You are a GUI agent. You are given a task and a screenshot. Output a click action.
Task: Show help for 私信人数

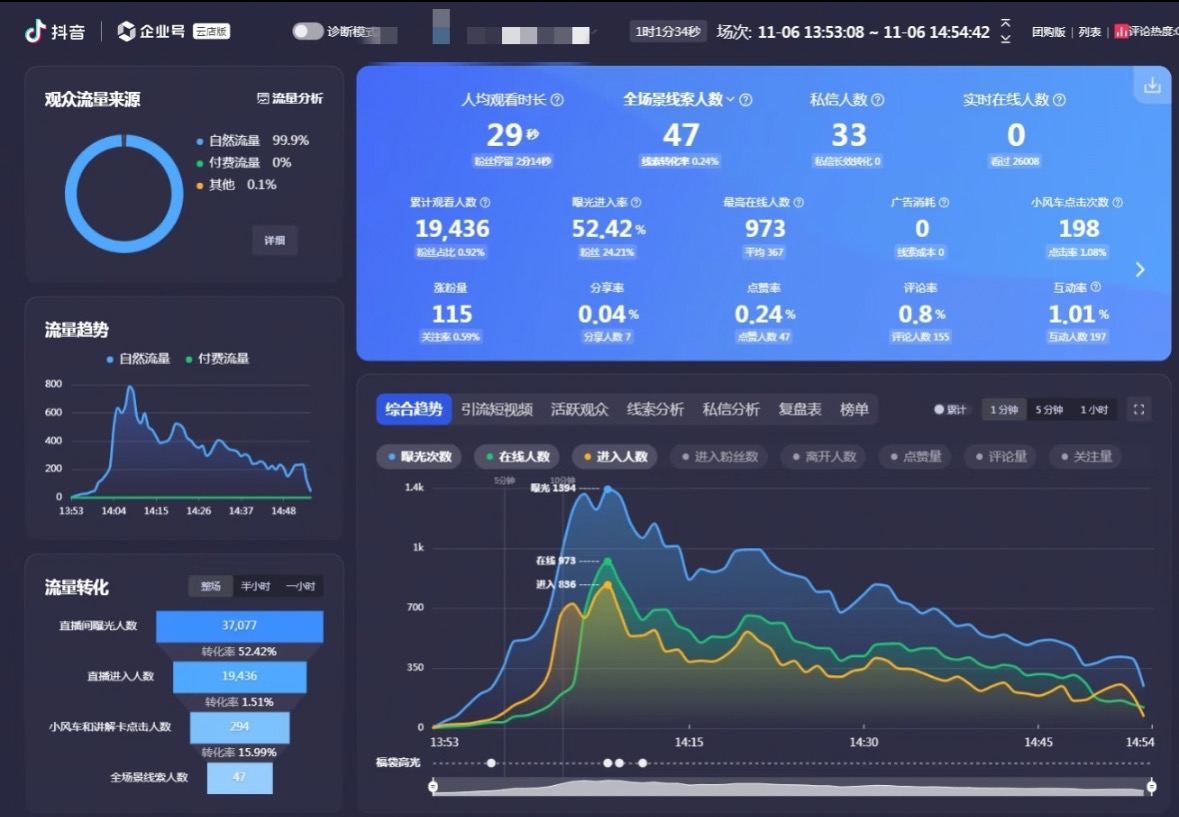(x=877, y=100)
